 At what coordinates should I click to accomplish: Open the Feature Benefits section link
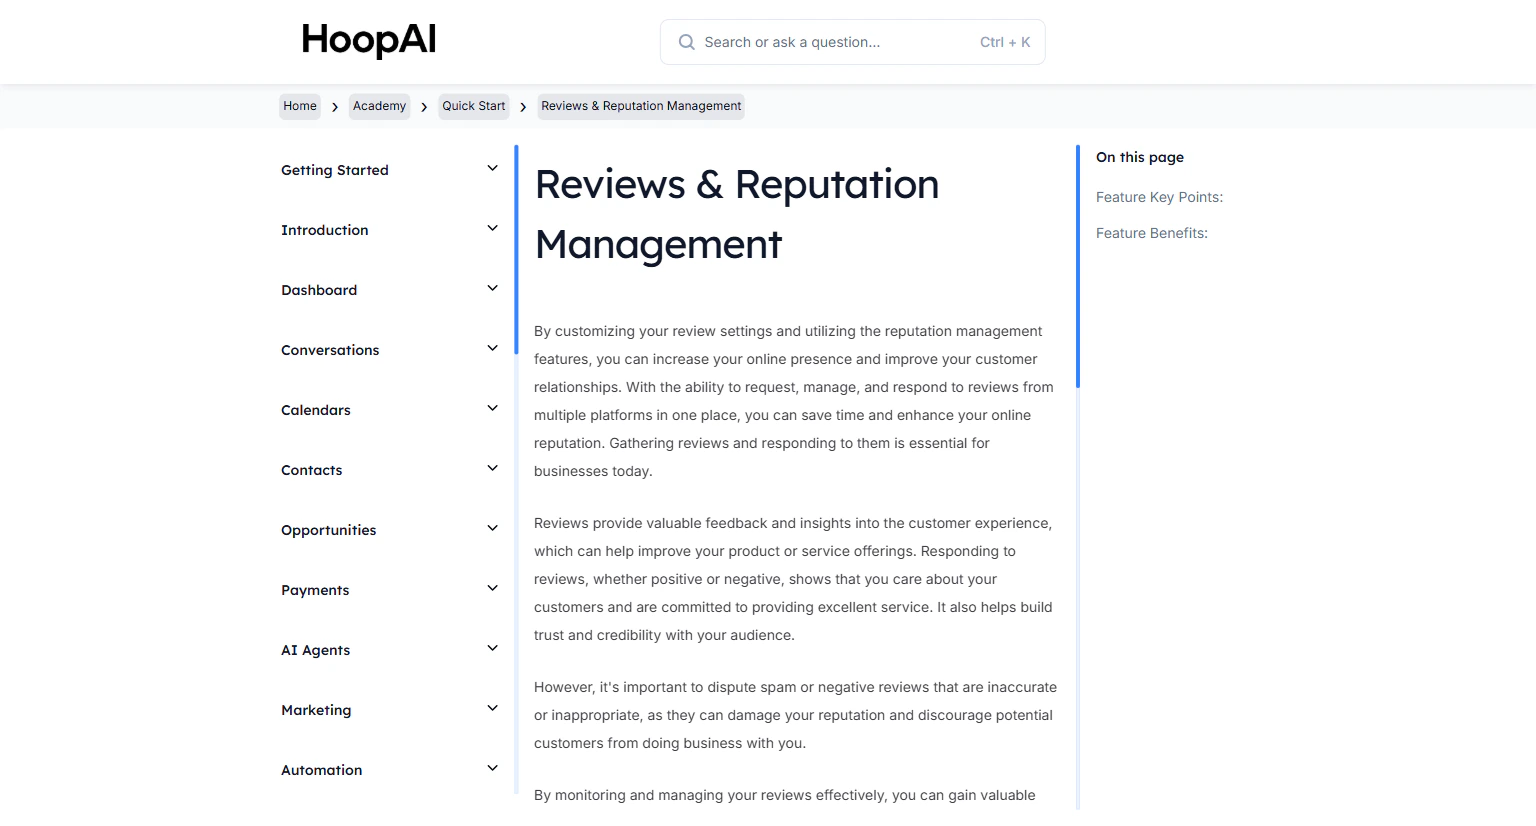click(x=1152, y=233)
